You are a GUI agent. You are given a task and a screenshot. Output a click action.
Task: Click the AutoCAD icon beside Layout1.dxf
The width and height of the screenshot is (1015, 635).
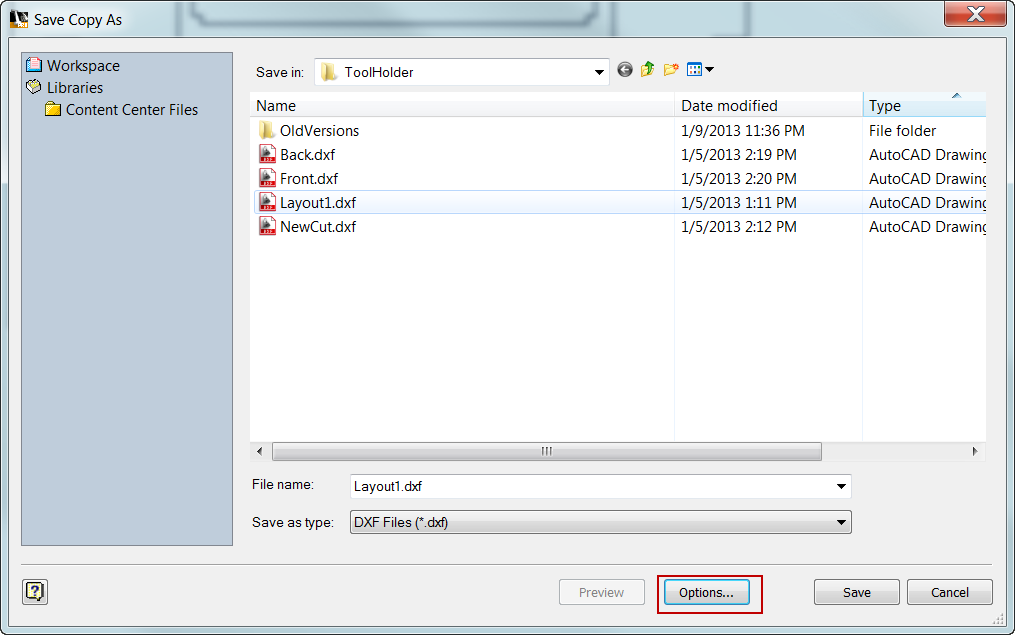[267, 202]
